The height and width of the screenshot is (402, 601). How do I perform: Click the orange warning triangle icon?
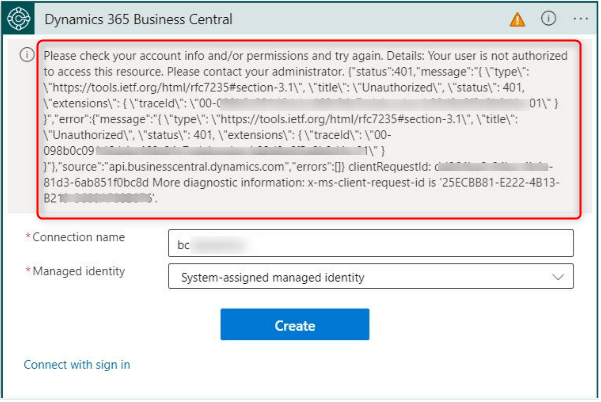coord(517,19)
